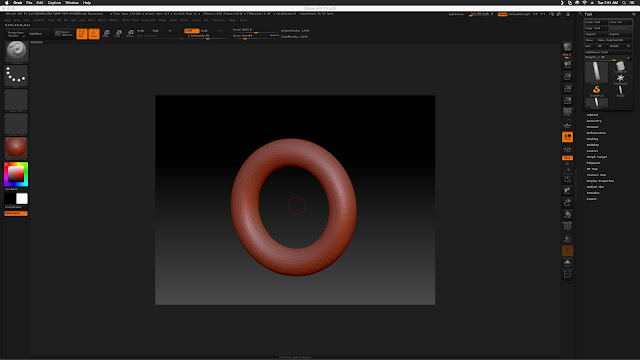Image resolution: width=640 pixels, height=360 pixels.
Task: Open the Standard brush thumbnail picker
Action: (16, 51)
